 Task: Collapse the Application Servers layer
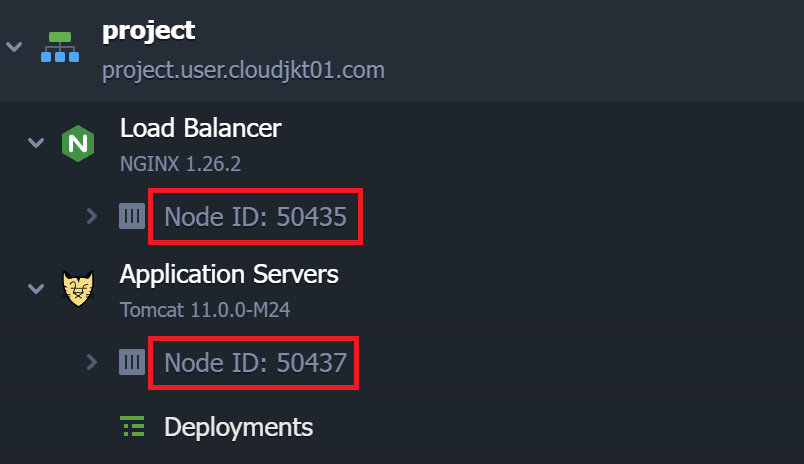(x=36, y=288)
